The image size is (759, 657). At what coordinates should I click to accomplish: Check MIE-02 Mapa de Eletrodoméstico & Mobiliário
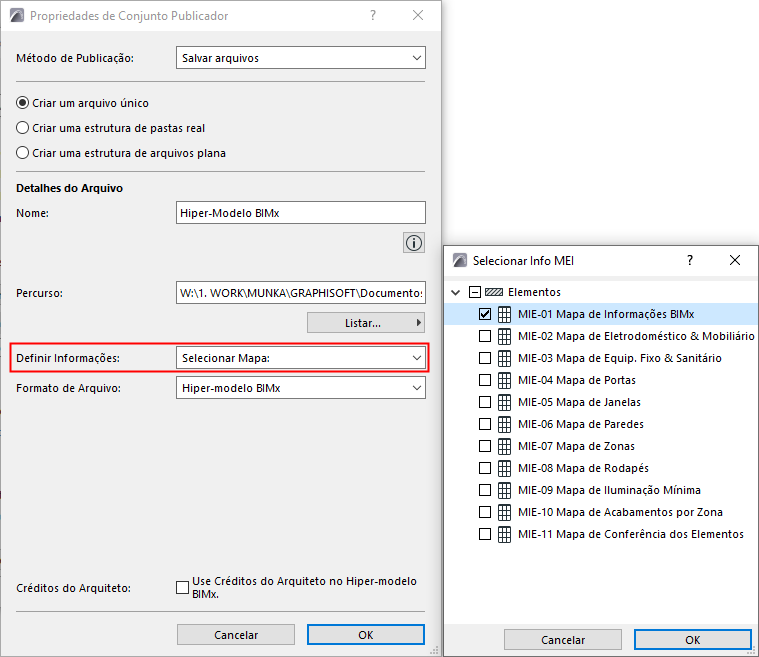click(x=485, y=336)
